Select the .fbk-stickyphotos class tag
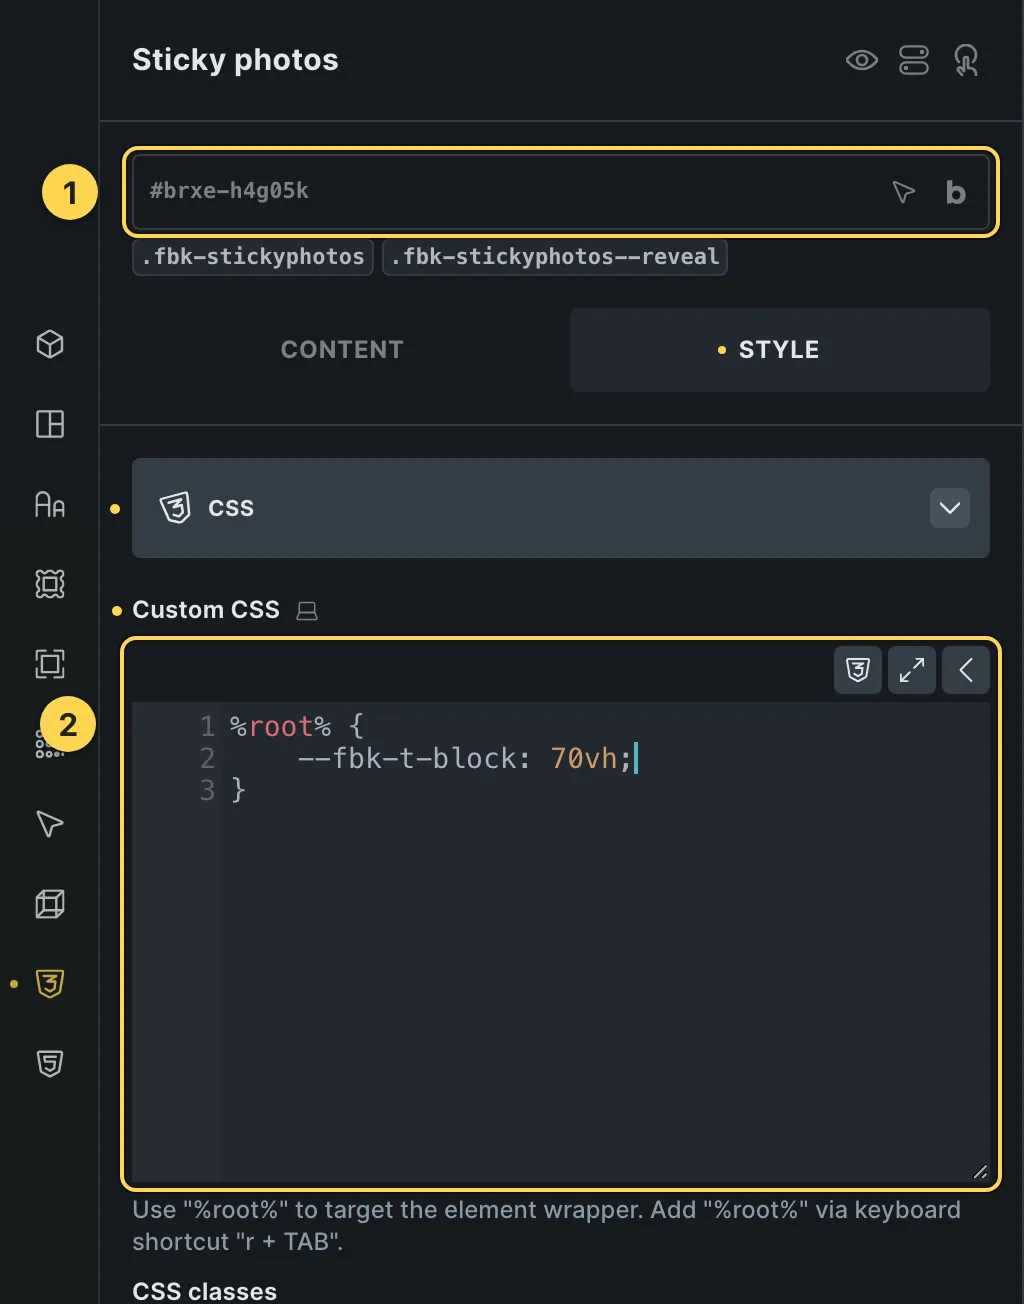Image resolution: width=1024 pixels, height=1304 pixels. pos(253,257)
